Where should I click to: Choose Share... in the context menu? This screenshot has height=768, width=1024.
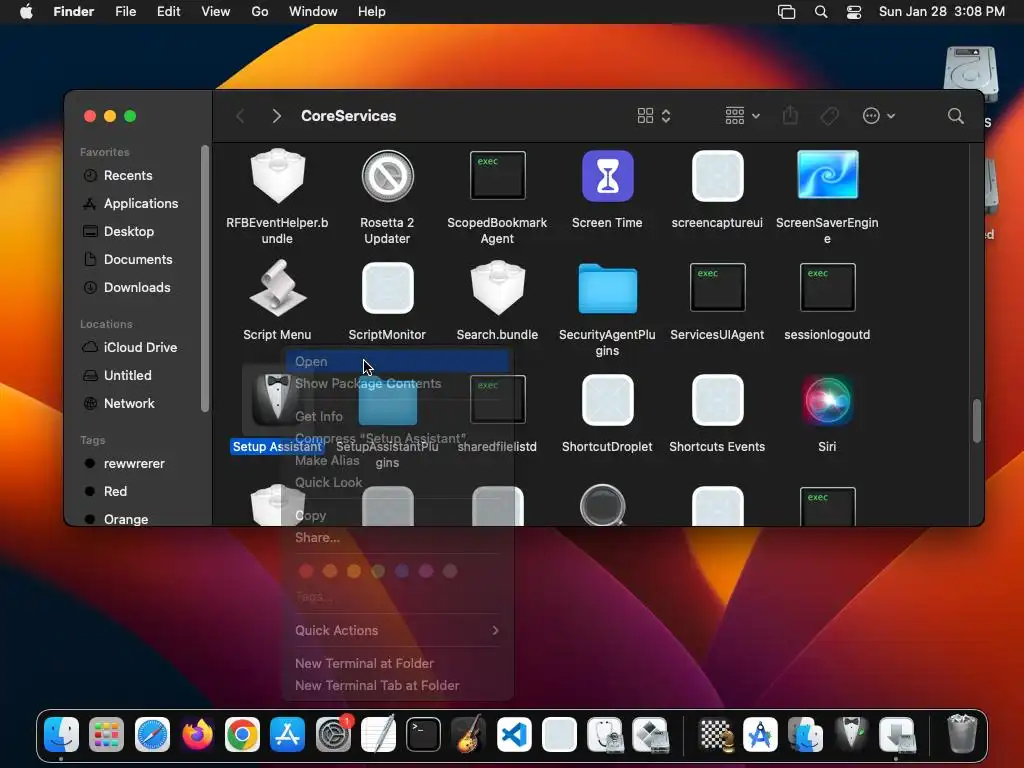pos(397,537)
